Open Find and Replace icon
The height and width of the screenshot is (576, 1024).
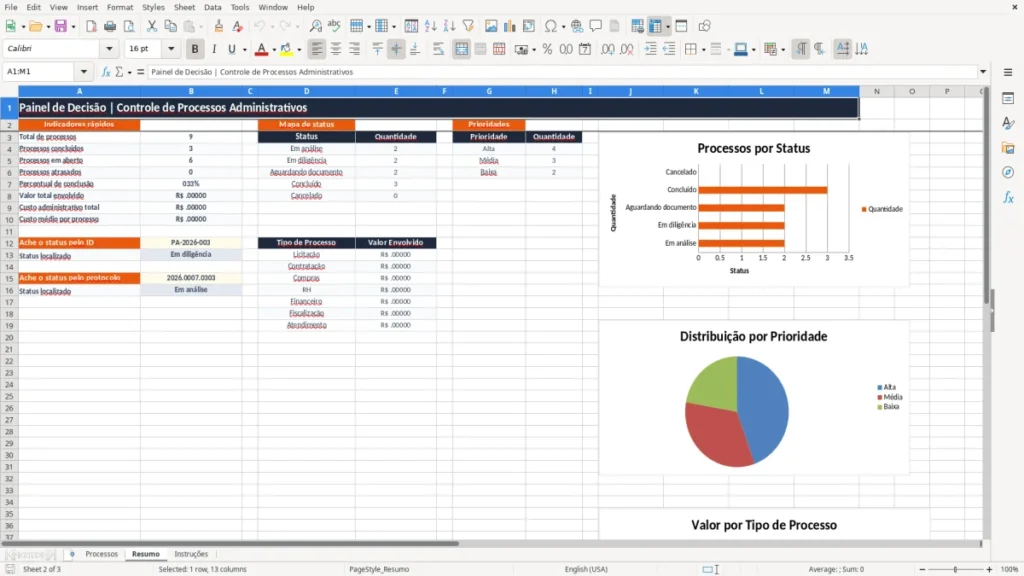click(315, 26)
